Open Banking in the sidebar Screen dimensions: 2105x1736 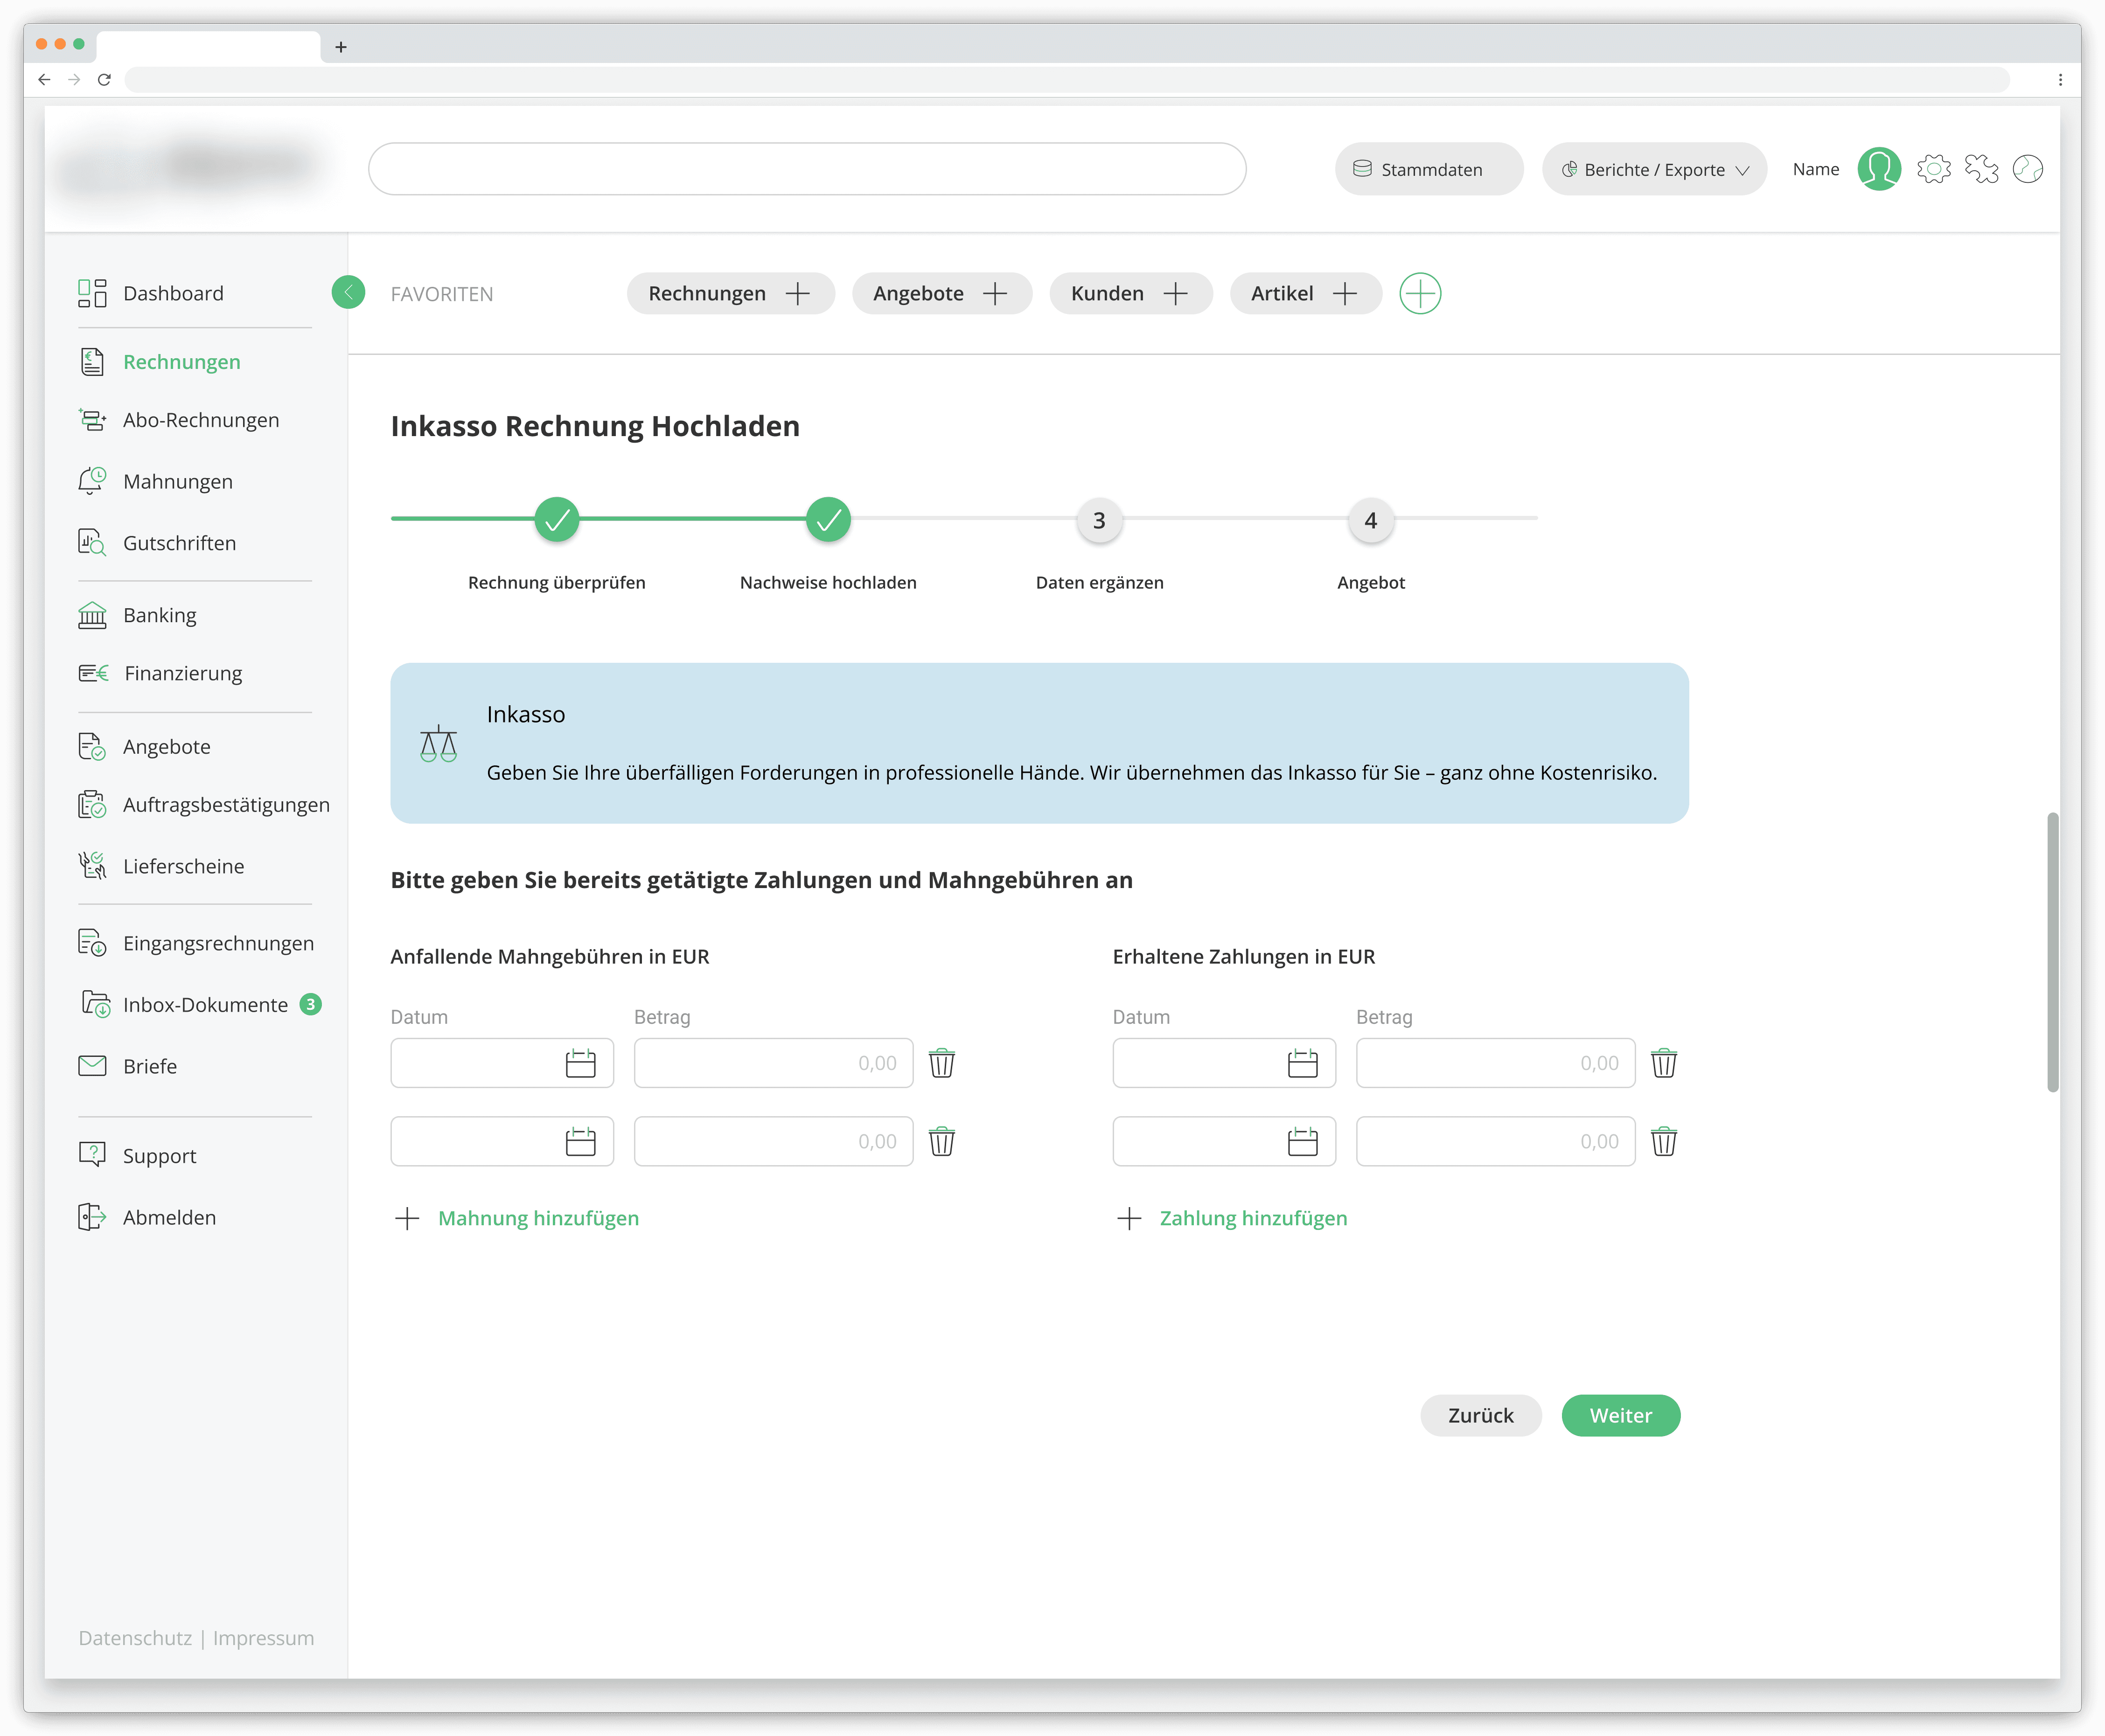click(x=160, y=615)
